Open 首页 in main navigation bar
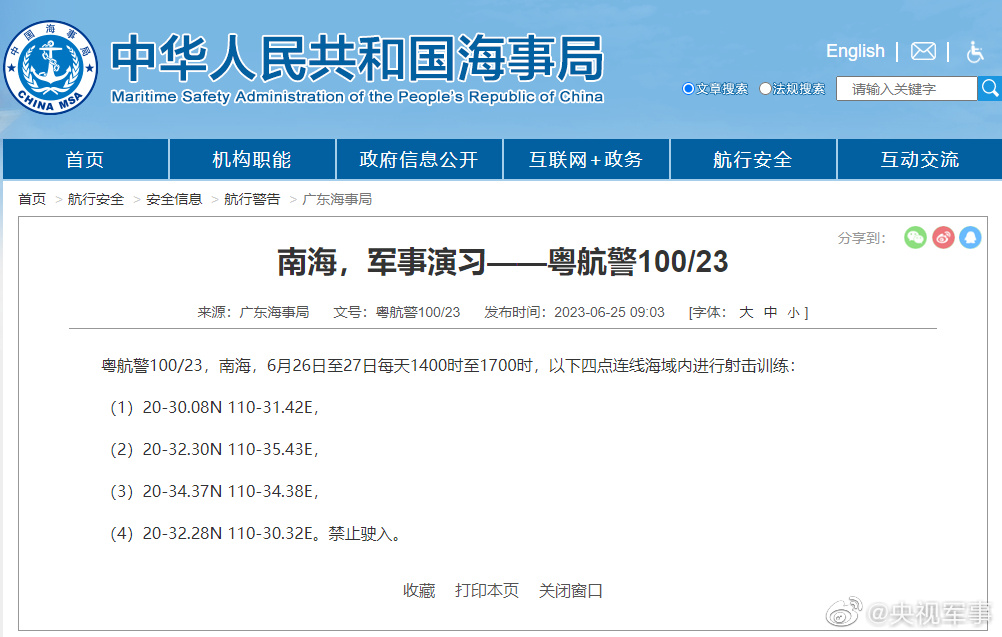 tap(85, 159)
